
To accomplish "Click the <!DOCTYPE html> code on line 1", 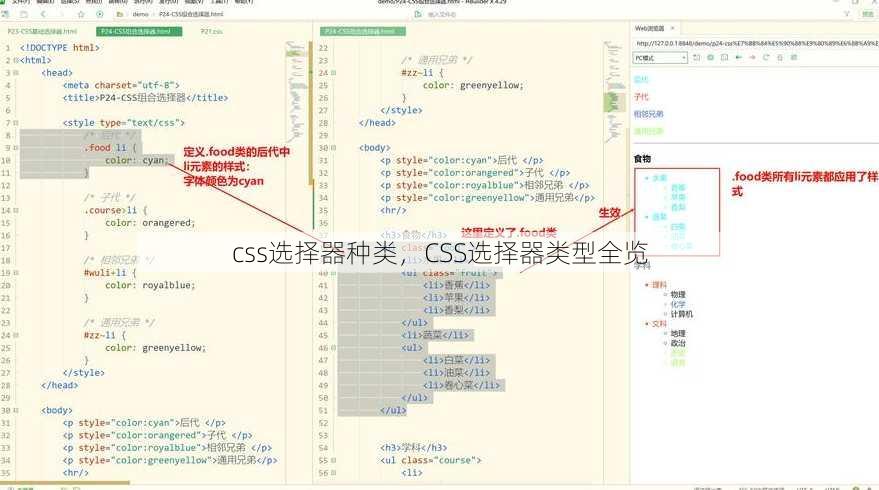I will pyautogui.click(x=59, y=48).
